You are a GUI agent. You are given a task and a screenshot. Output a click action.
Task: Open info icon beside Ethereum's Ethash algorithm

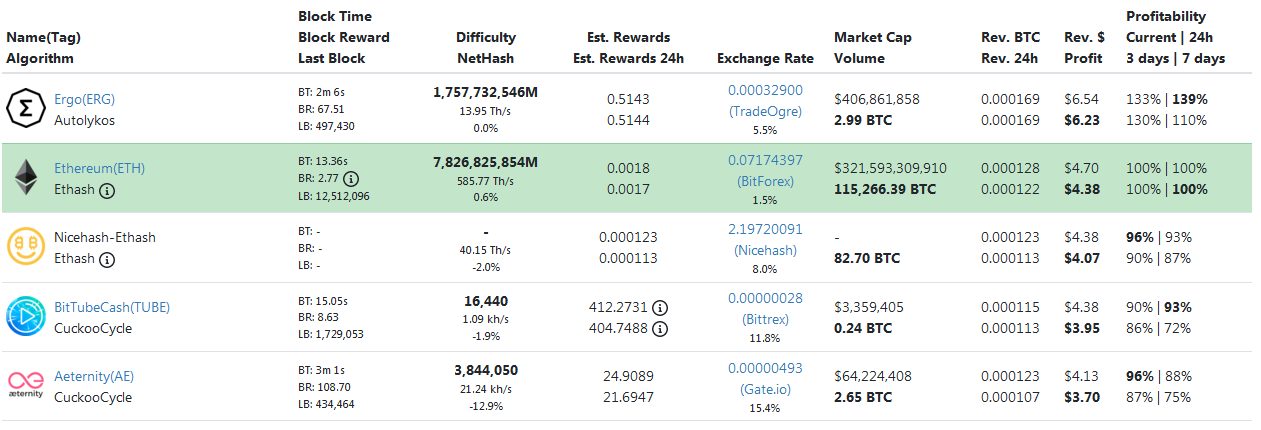[107, 189]
